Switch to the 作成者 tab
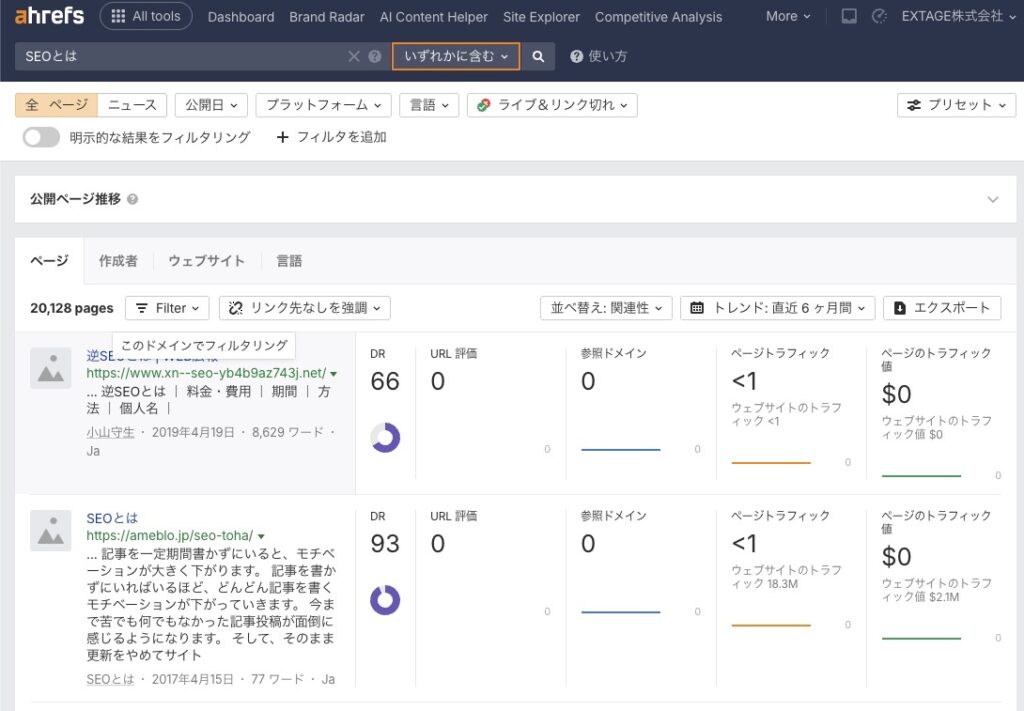Screen dimensions: 1024x711 point(117,260)
